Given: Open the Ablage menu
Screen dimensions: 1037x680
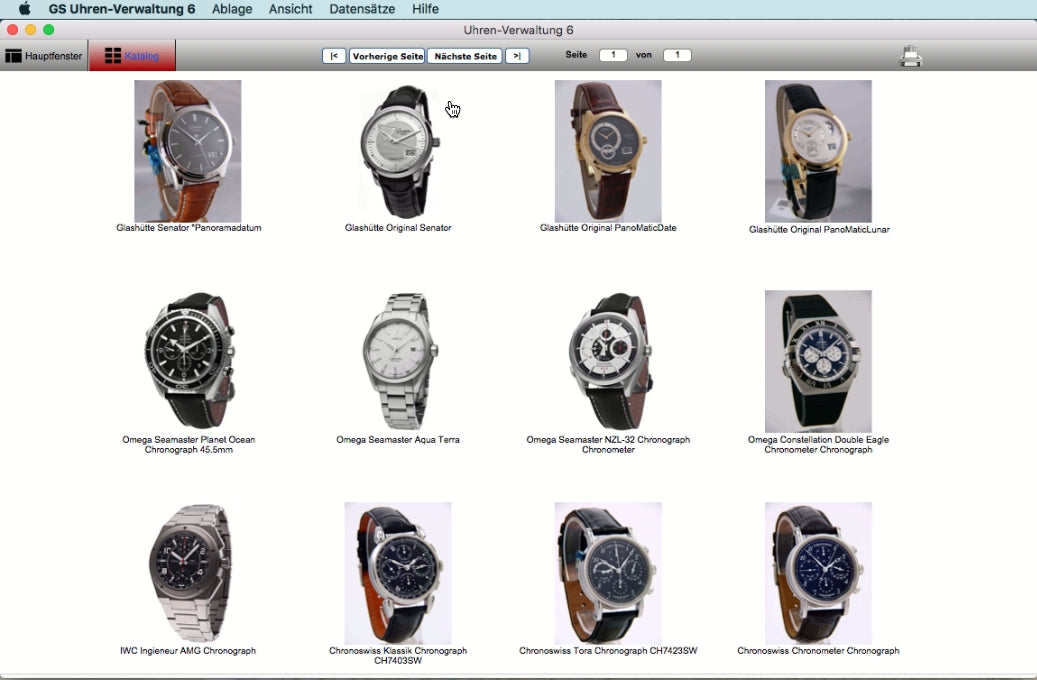Looking at the screenshot, I should (x=232, y=9).
